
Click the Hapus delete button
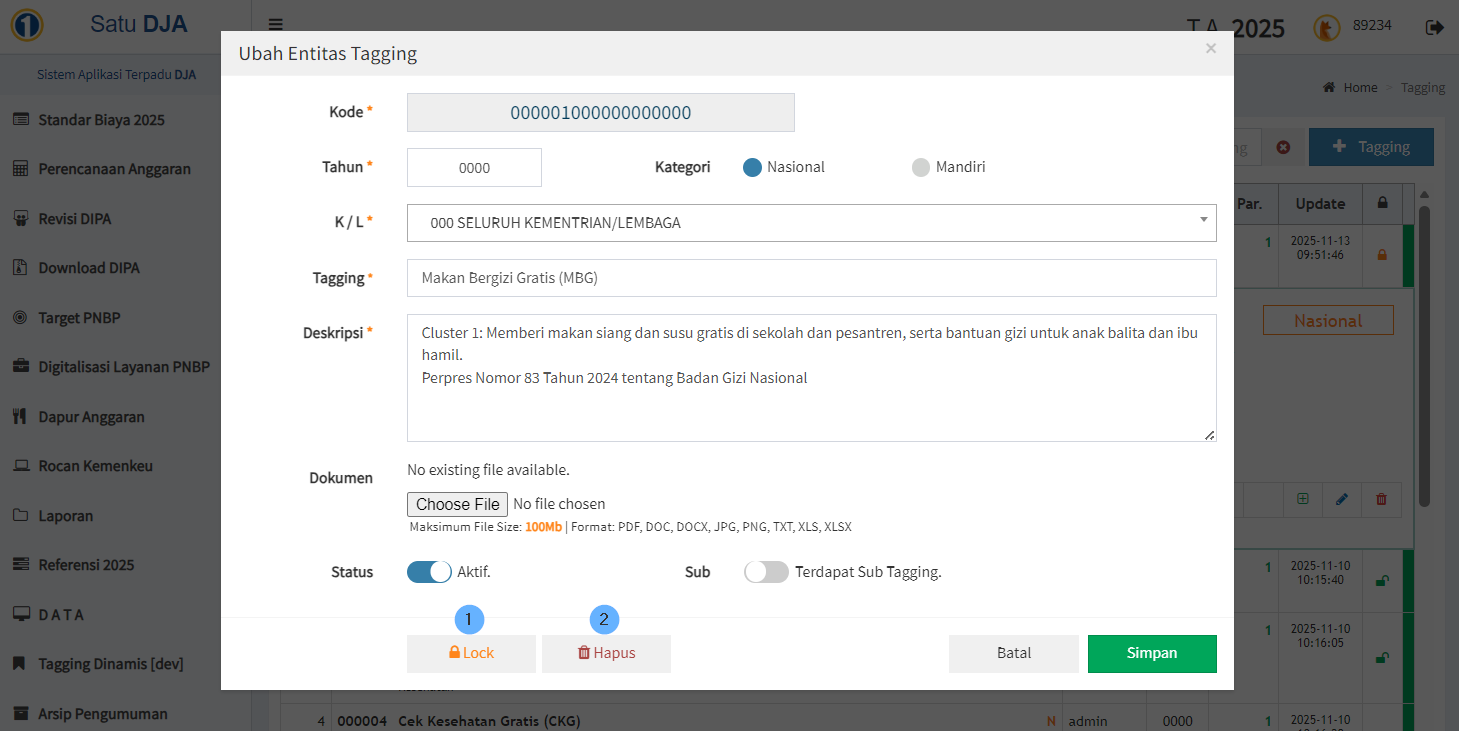[606, 653]
